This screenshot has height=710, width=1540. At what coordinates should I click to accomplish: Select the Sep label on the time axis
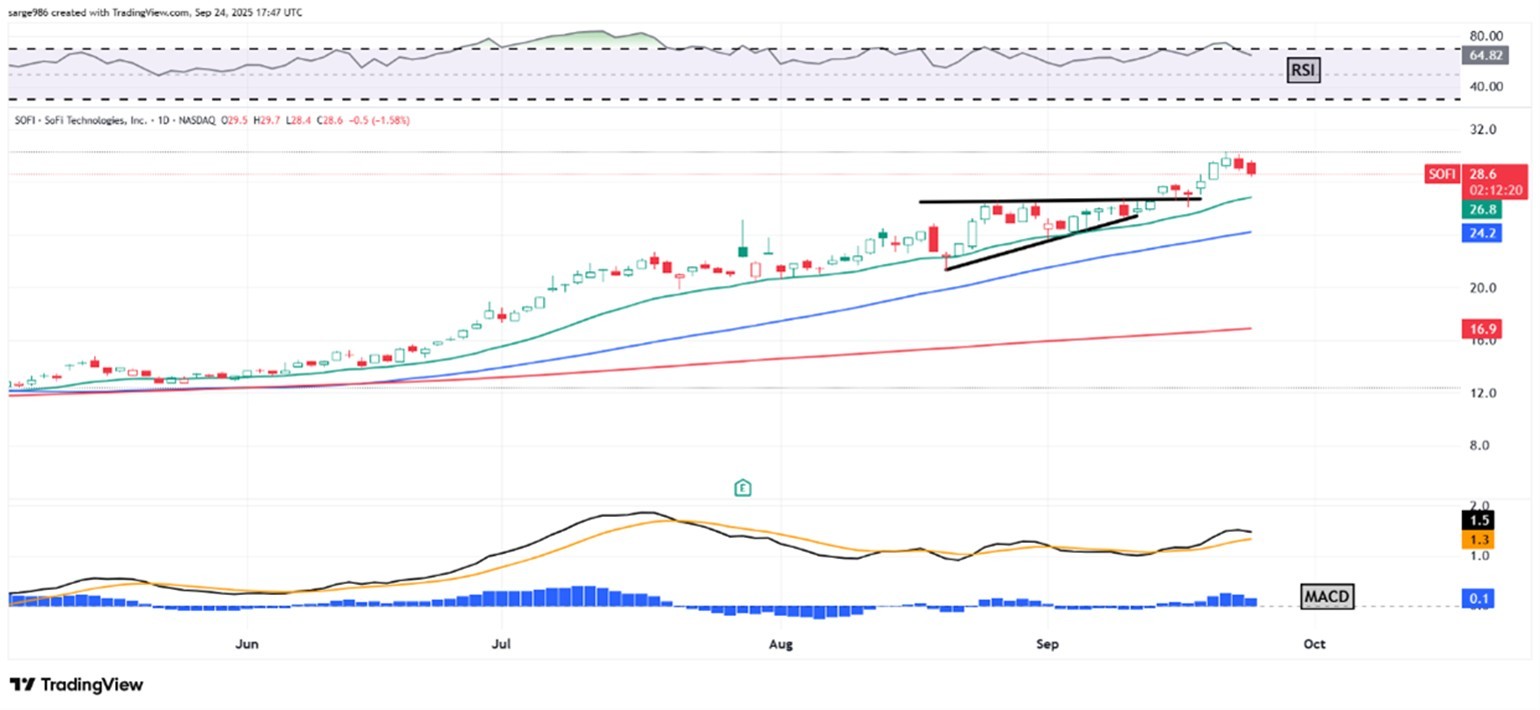1047,645
